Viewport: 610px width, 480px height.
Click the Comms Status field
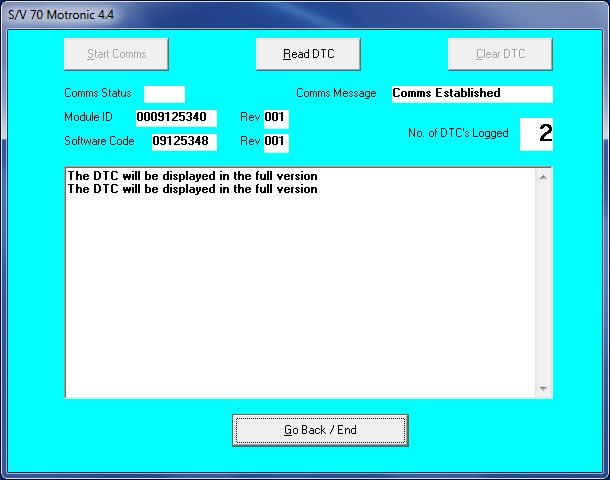tap(164, 95)
